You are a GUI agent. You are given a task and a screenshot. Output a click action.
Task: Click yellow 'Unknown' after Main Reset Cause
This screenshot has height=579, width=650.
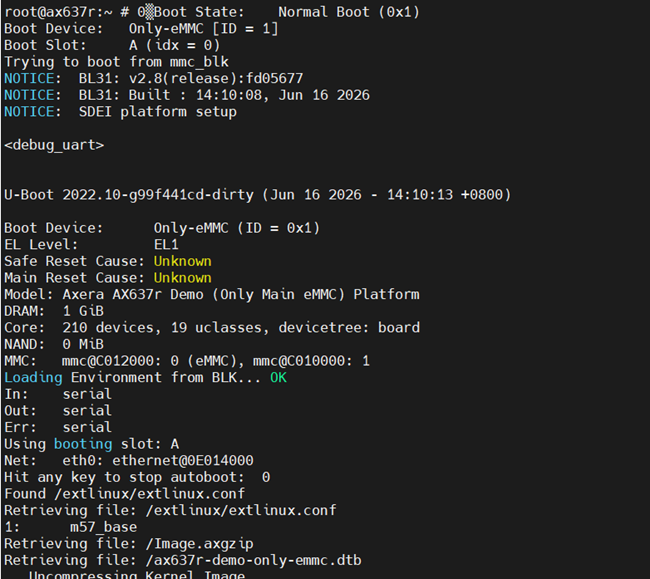[x=182, y=278]
